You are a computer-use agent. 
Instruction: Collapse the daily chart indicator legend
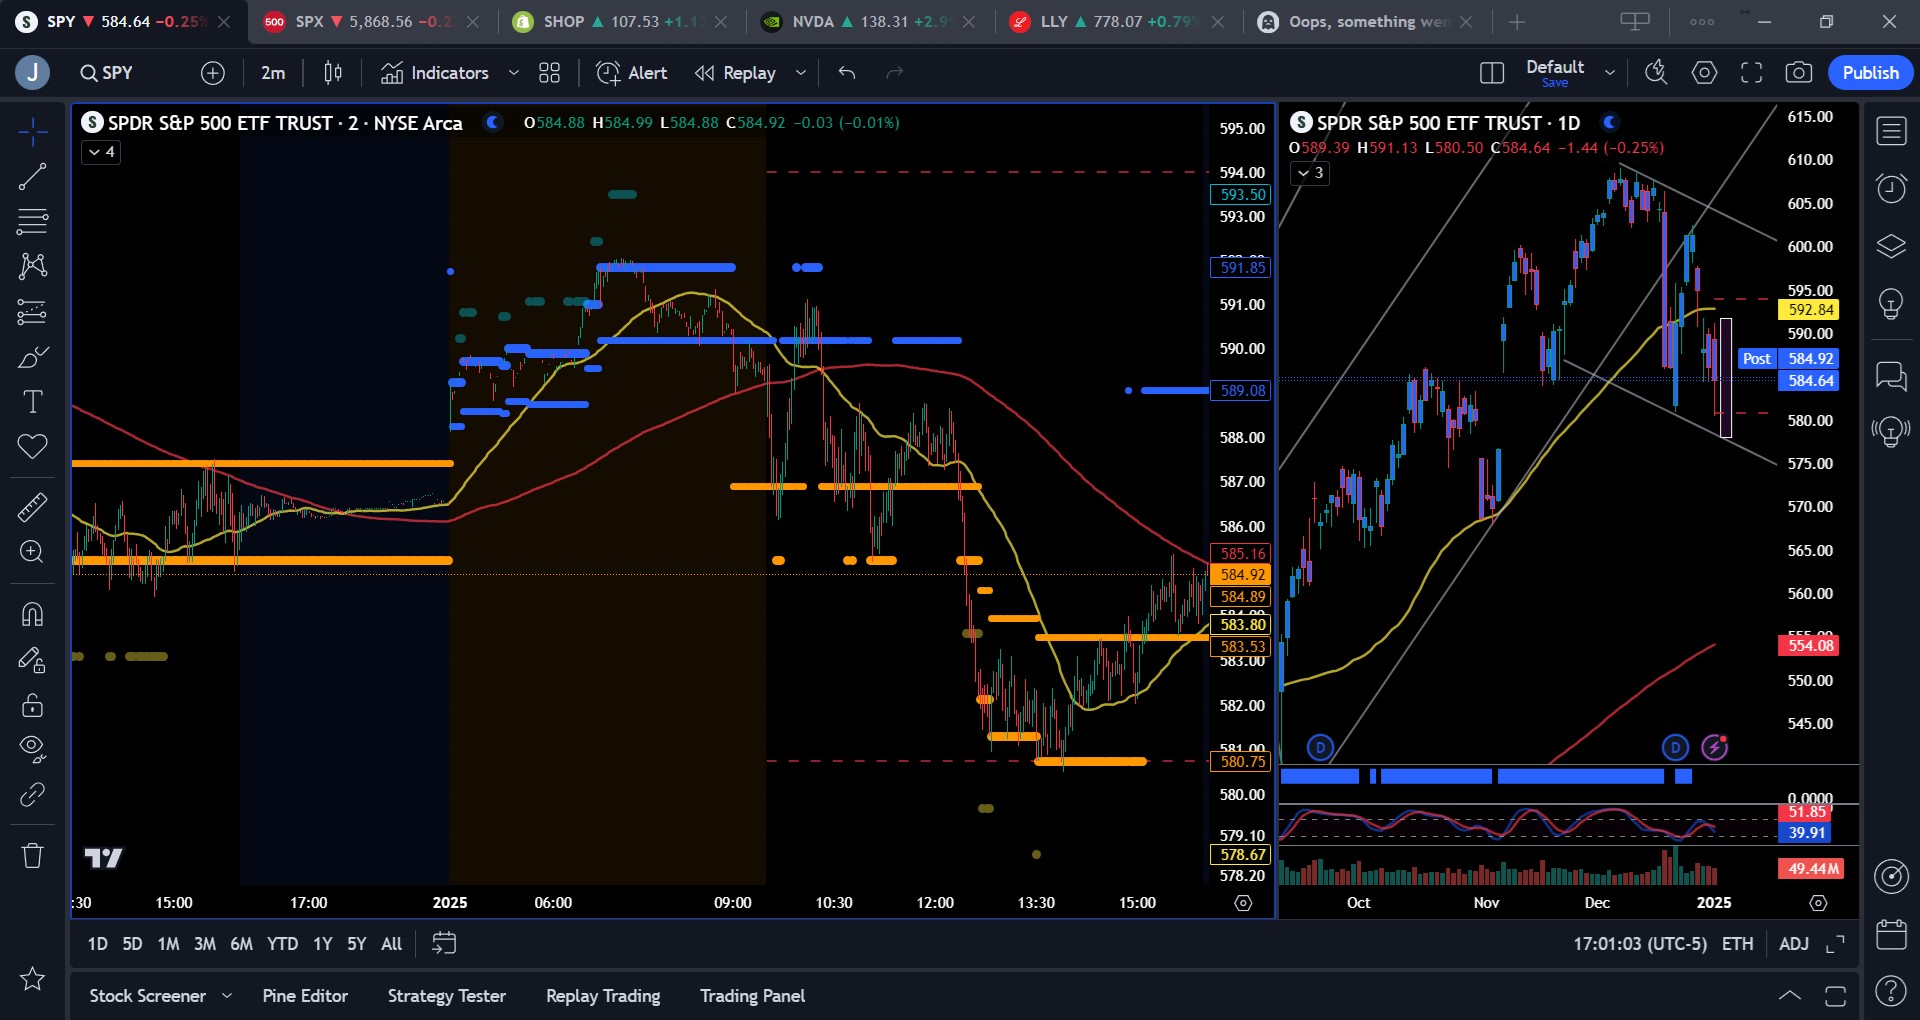tap(1310, 173)
